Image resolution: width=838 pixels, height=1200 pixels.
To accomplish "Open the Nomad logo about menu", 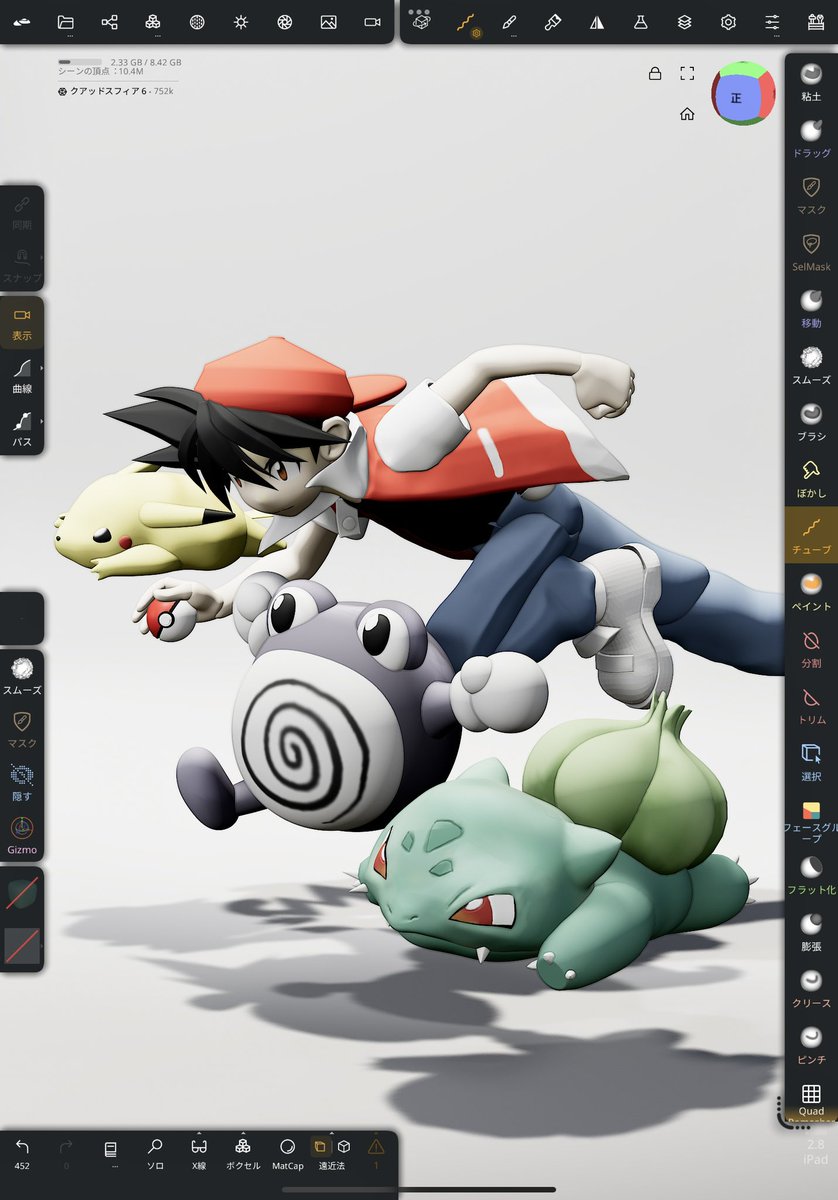I will pyautogui.click(x=22, y=22).
